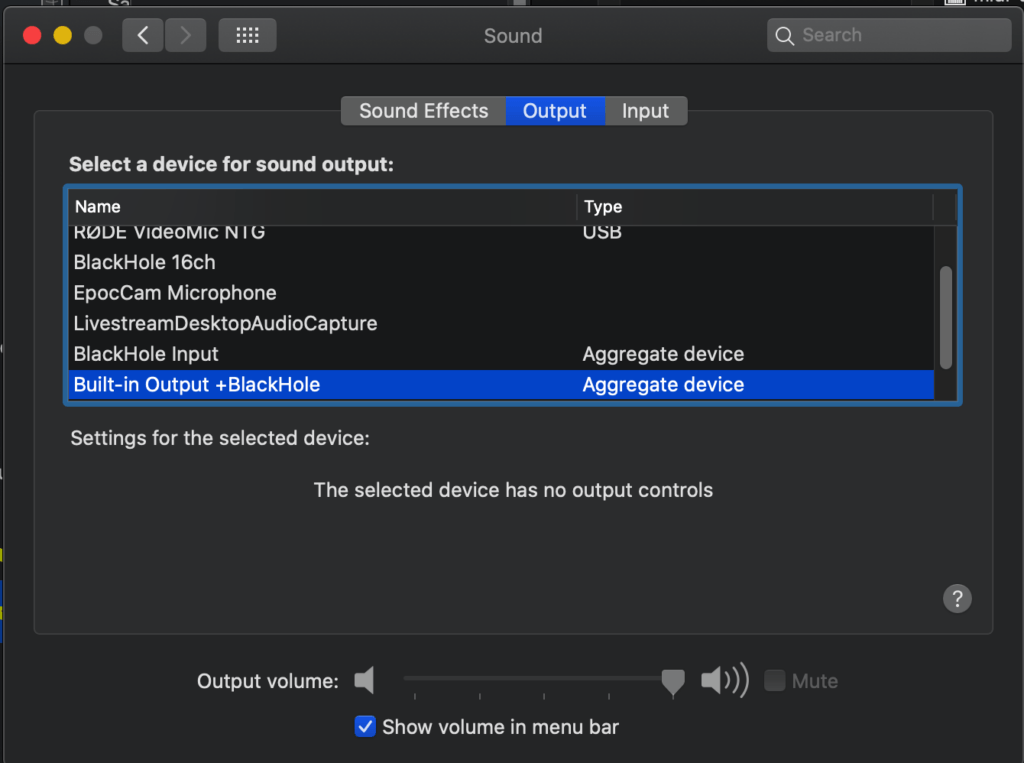Screen dimensions: 1024x763
Task: Click the forward navigation arrow
Action: coord(185,35)
